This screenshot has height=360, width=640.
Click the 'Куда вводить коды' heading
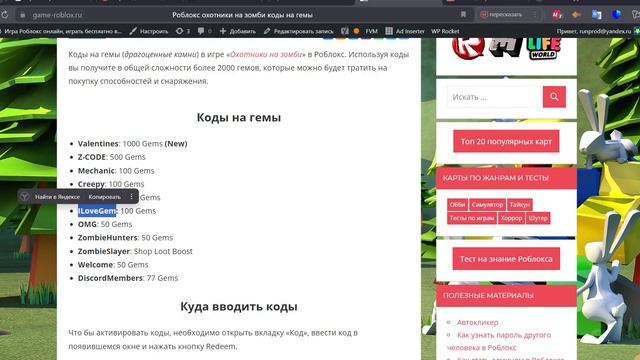pyautogui.click(x=239, y=307)
